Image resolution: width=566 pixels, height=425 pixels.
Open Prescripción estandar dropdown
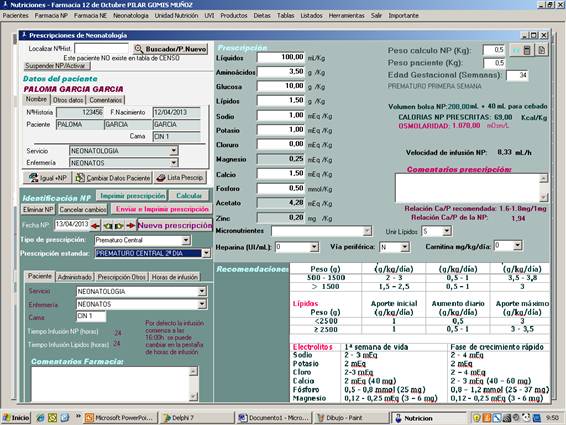(206, 253)
